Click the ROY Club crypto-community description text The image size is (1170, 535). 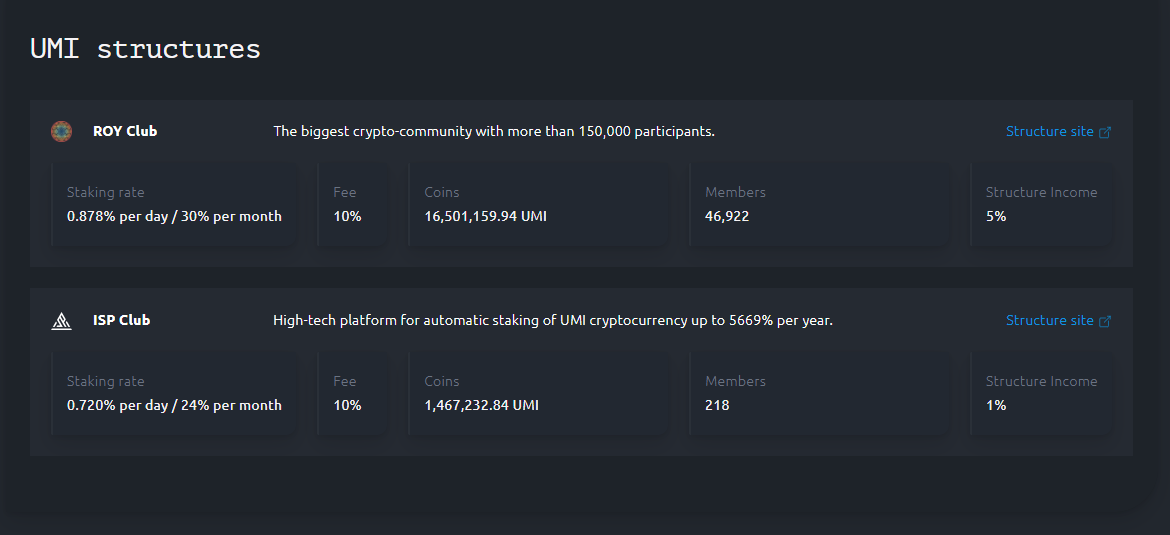point(494,131)
